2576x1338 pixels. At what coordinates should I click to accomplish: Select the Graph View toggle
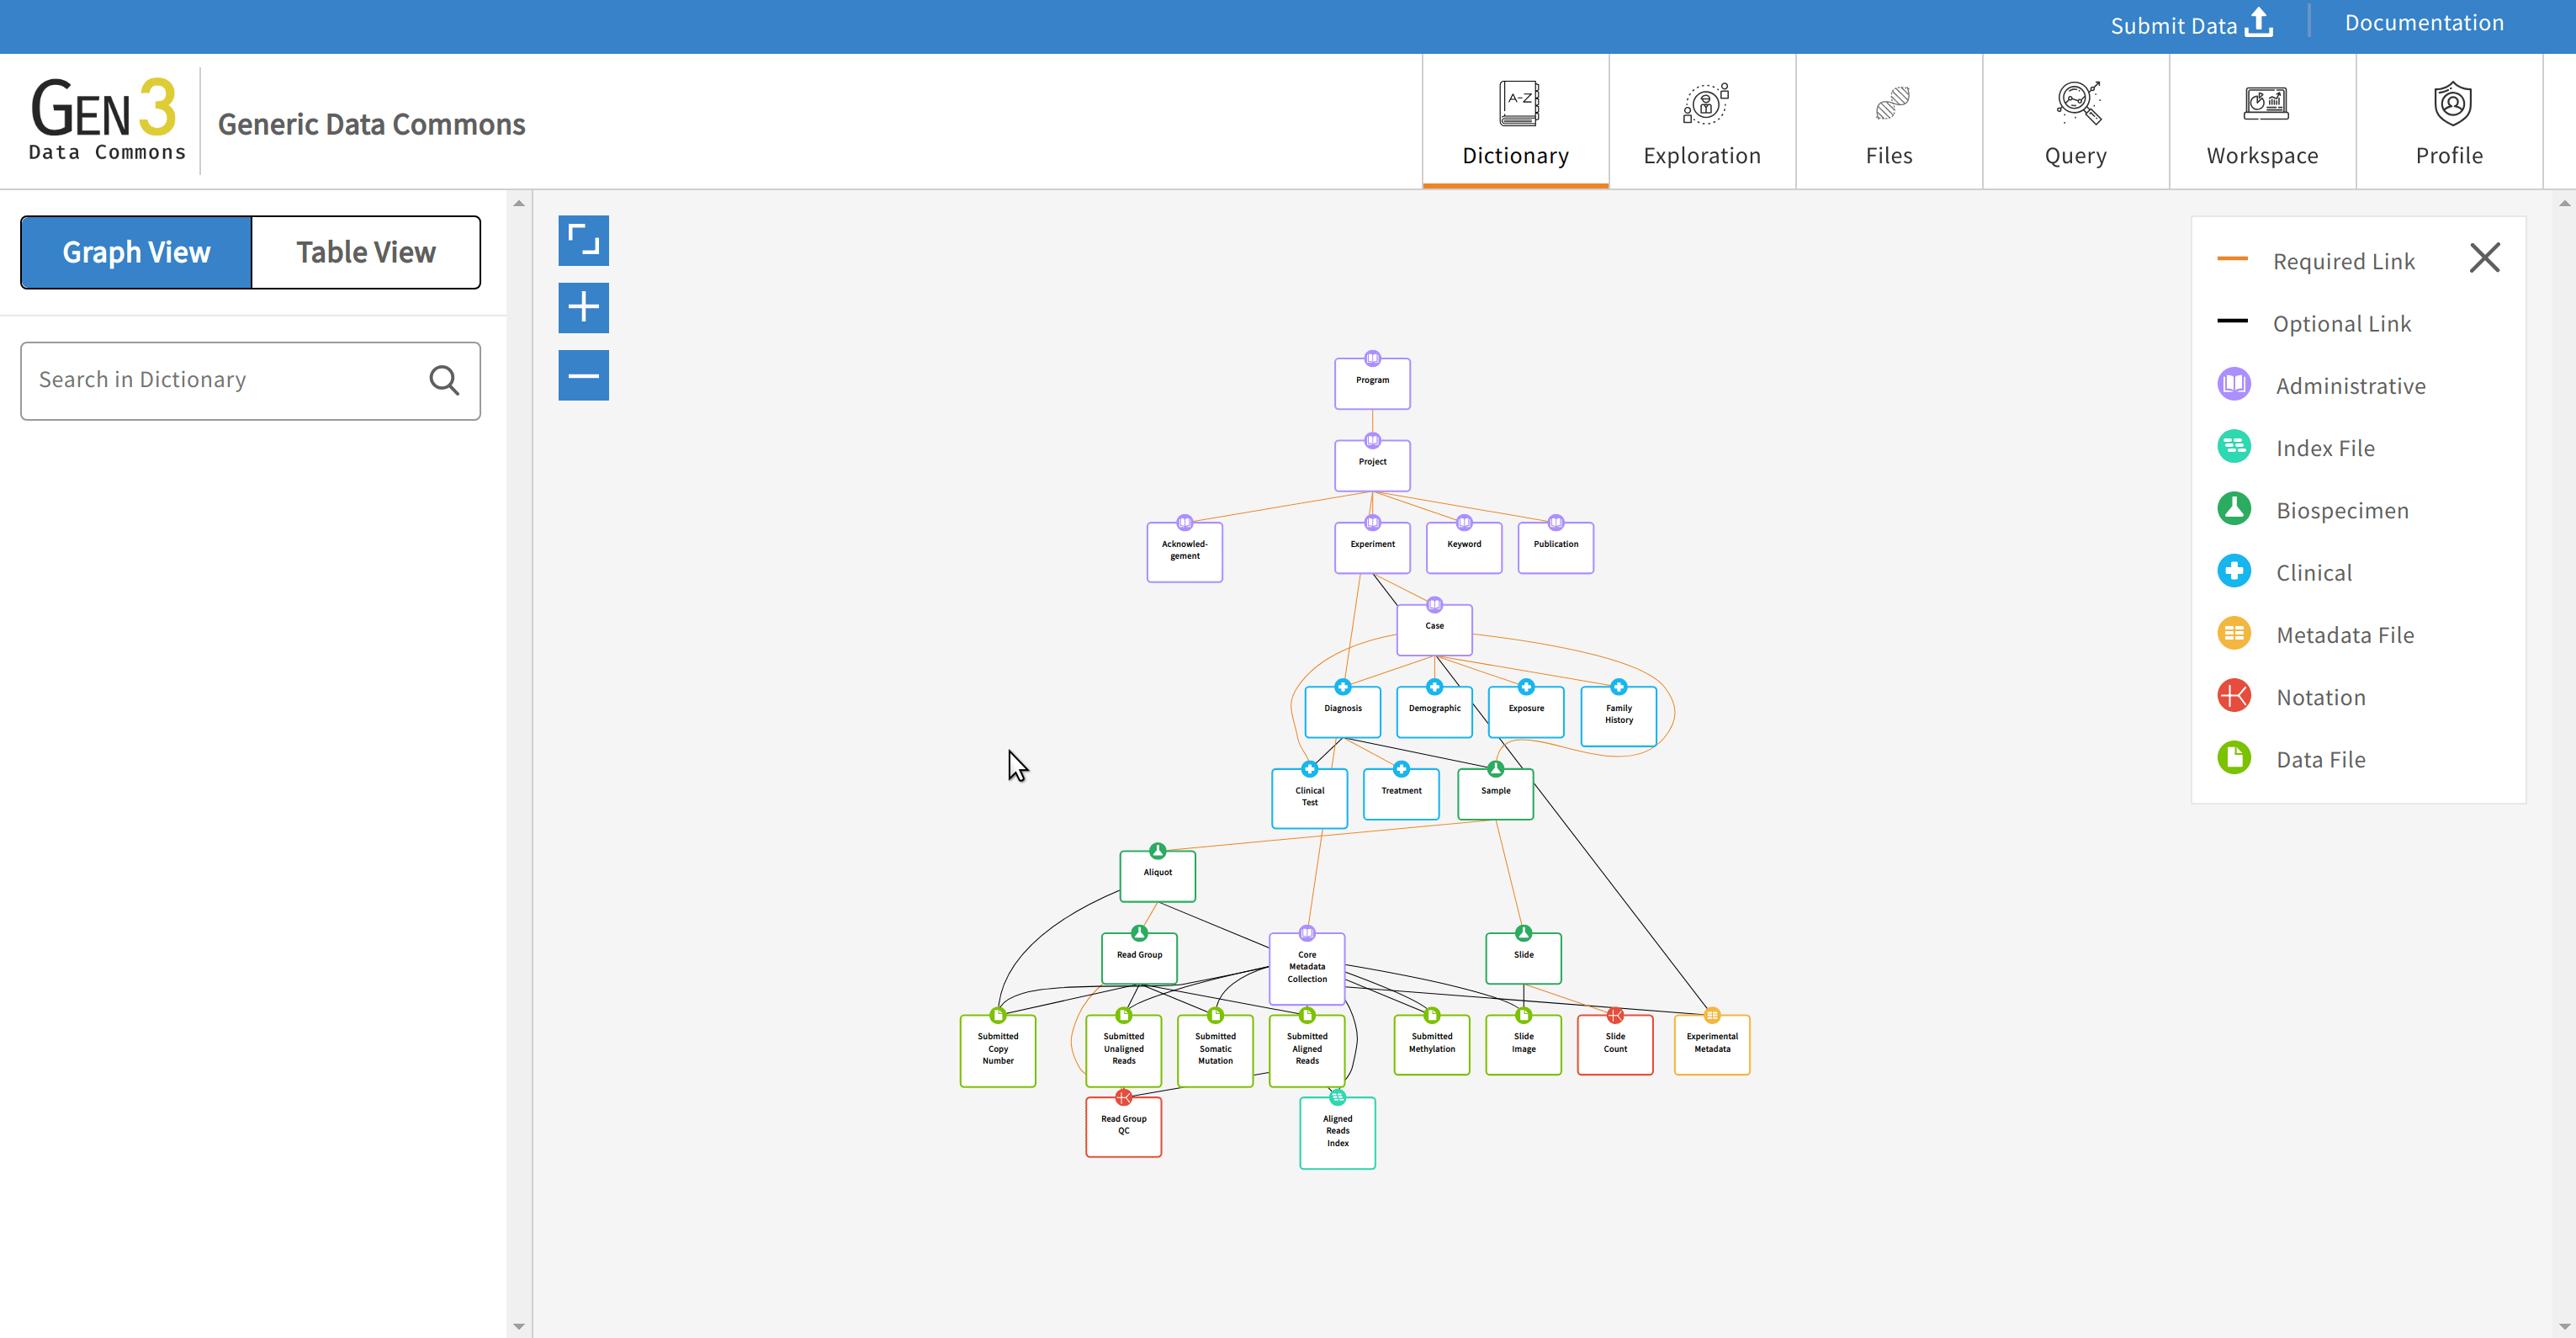coord(137,252)
